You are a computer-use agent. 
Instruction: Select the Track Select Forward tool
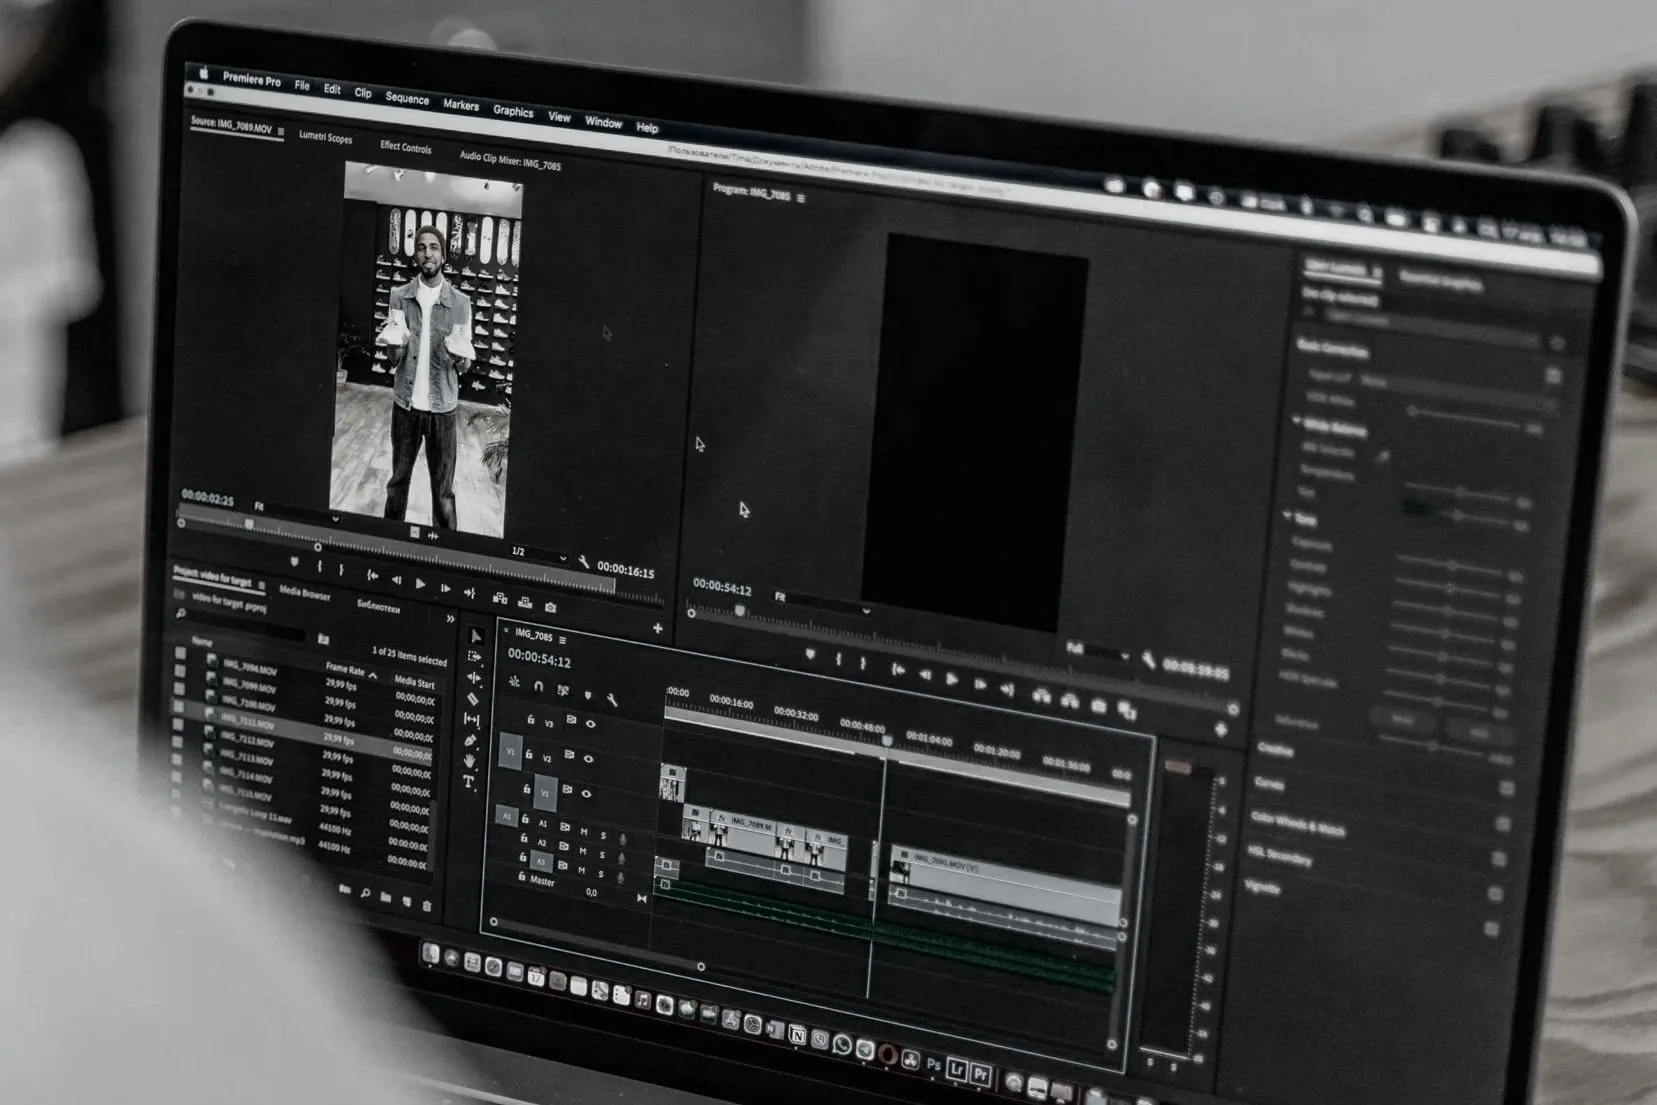click(x=475, y=657)
